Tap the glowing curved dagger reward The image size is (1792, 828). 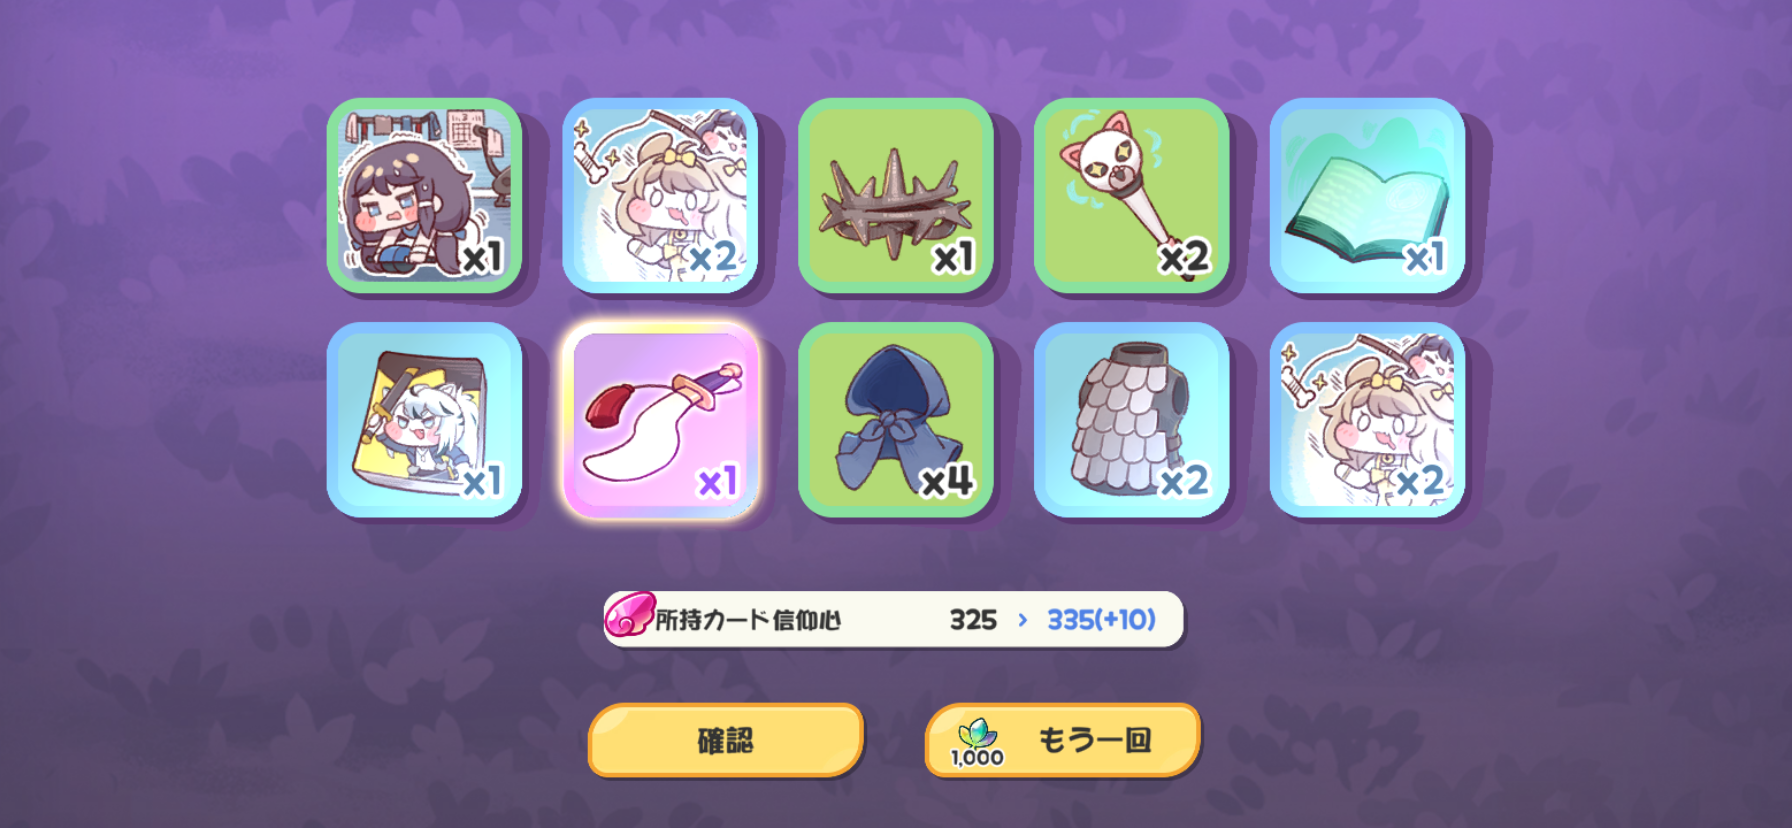660,419
